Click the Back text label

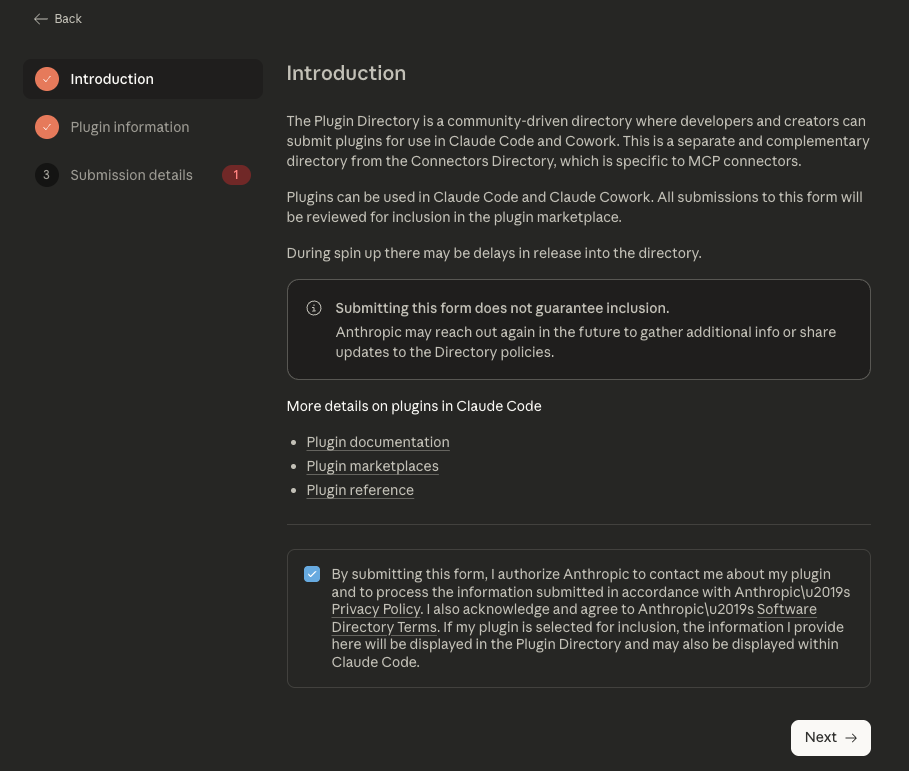tap(68, 19)
